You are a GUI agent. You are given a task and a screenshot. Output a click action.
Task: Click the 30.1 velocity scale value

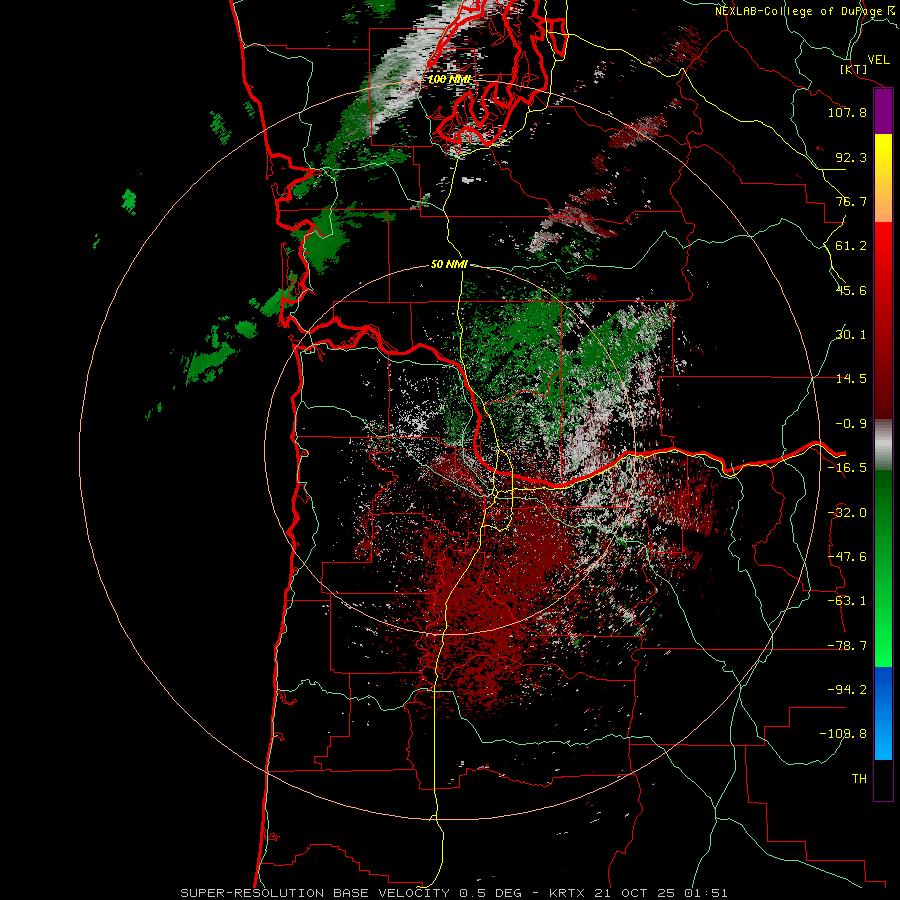point(851,335)
